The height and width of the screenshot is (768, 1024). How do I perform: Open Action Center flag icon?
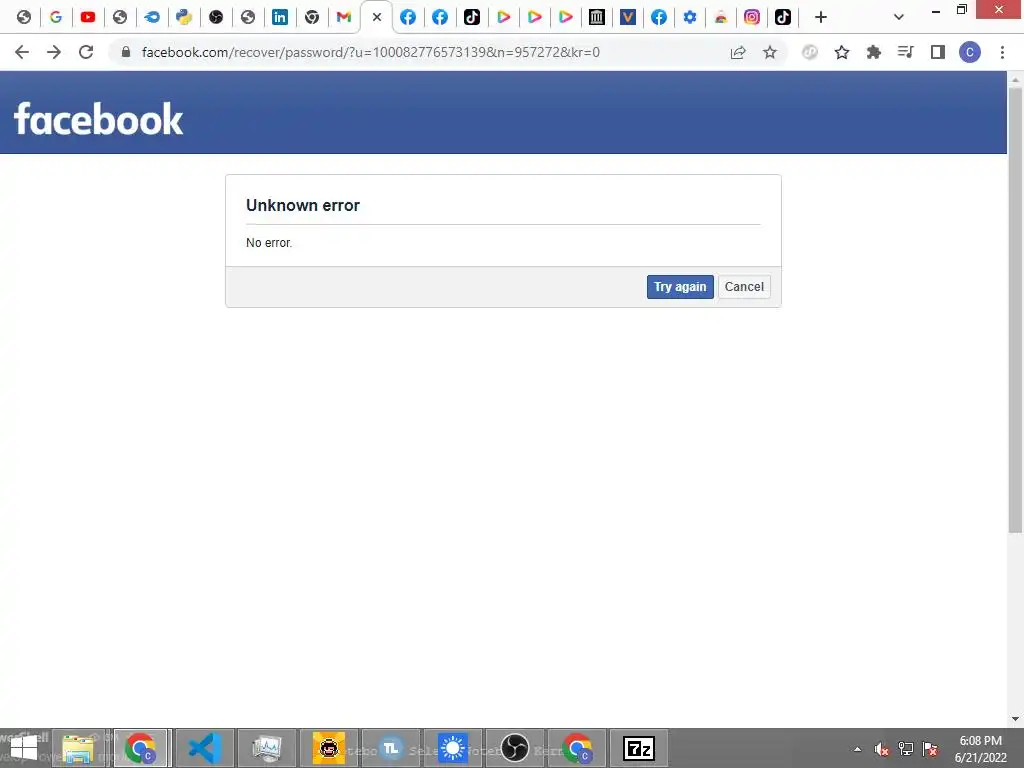(931, 749)
